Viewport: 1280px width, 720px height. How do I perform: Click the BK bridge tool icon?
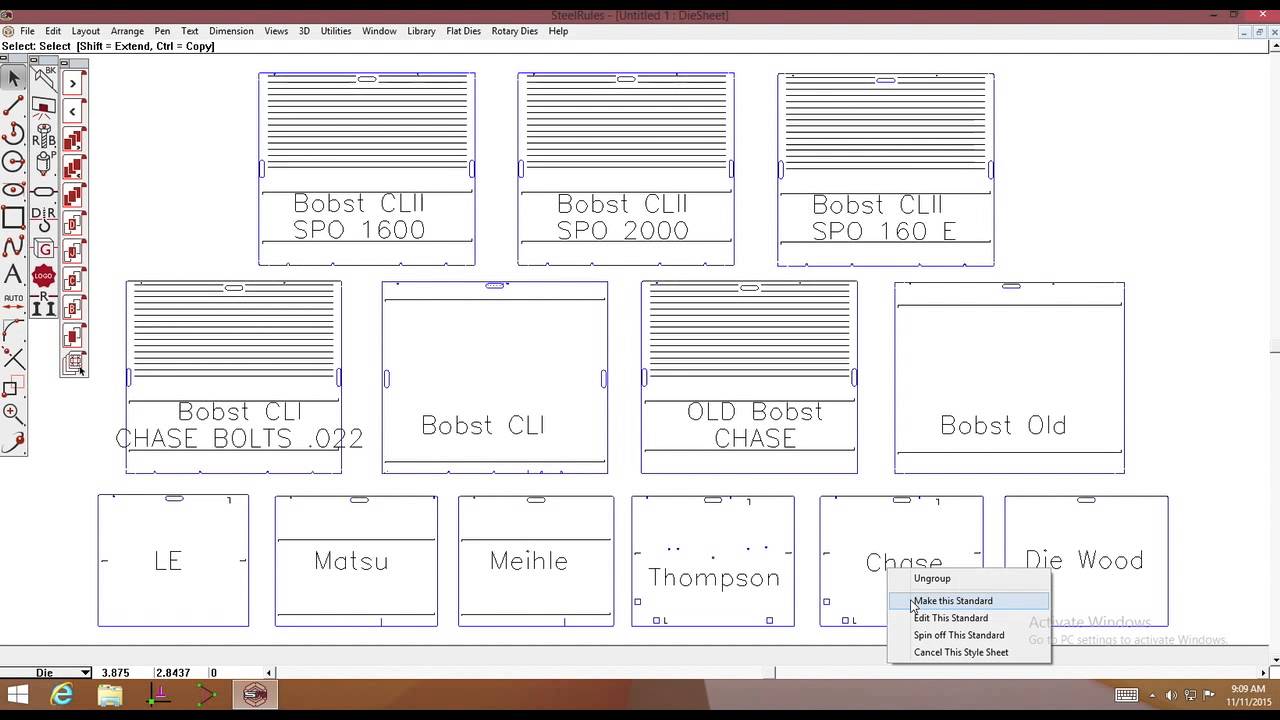[44, 77]
